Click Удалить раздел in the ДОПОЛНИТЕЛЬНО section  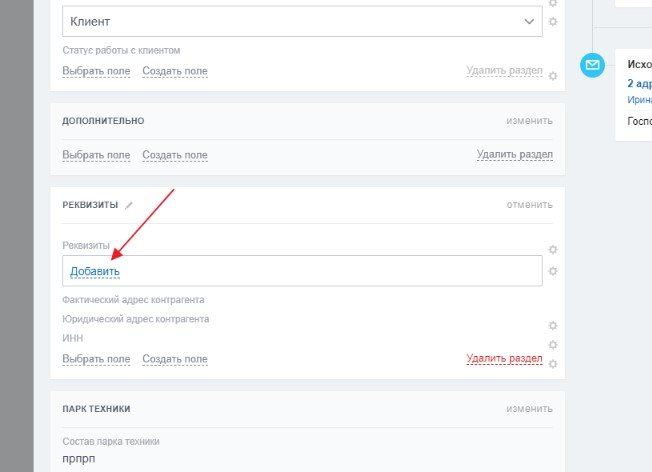[x=514, y=155]
